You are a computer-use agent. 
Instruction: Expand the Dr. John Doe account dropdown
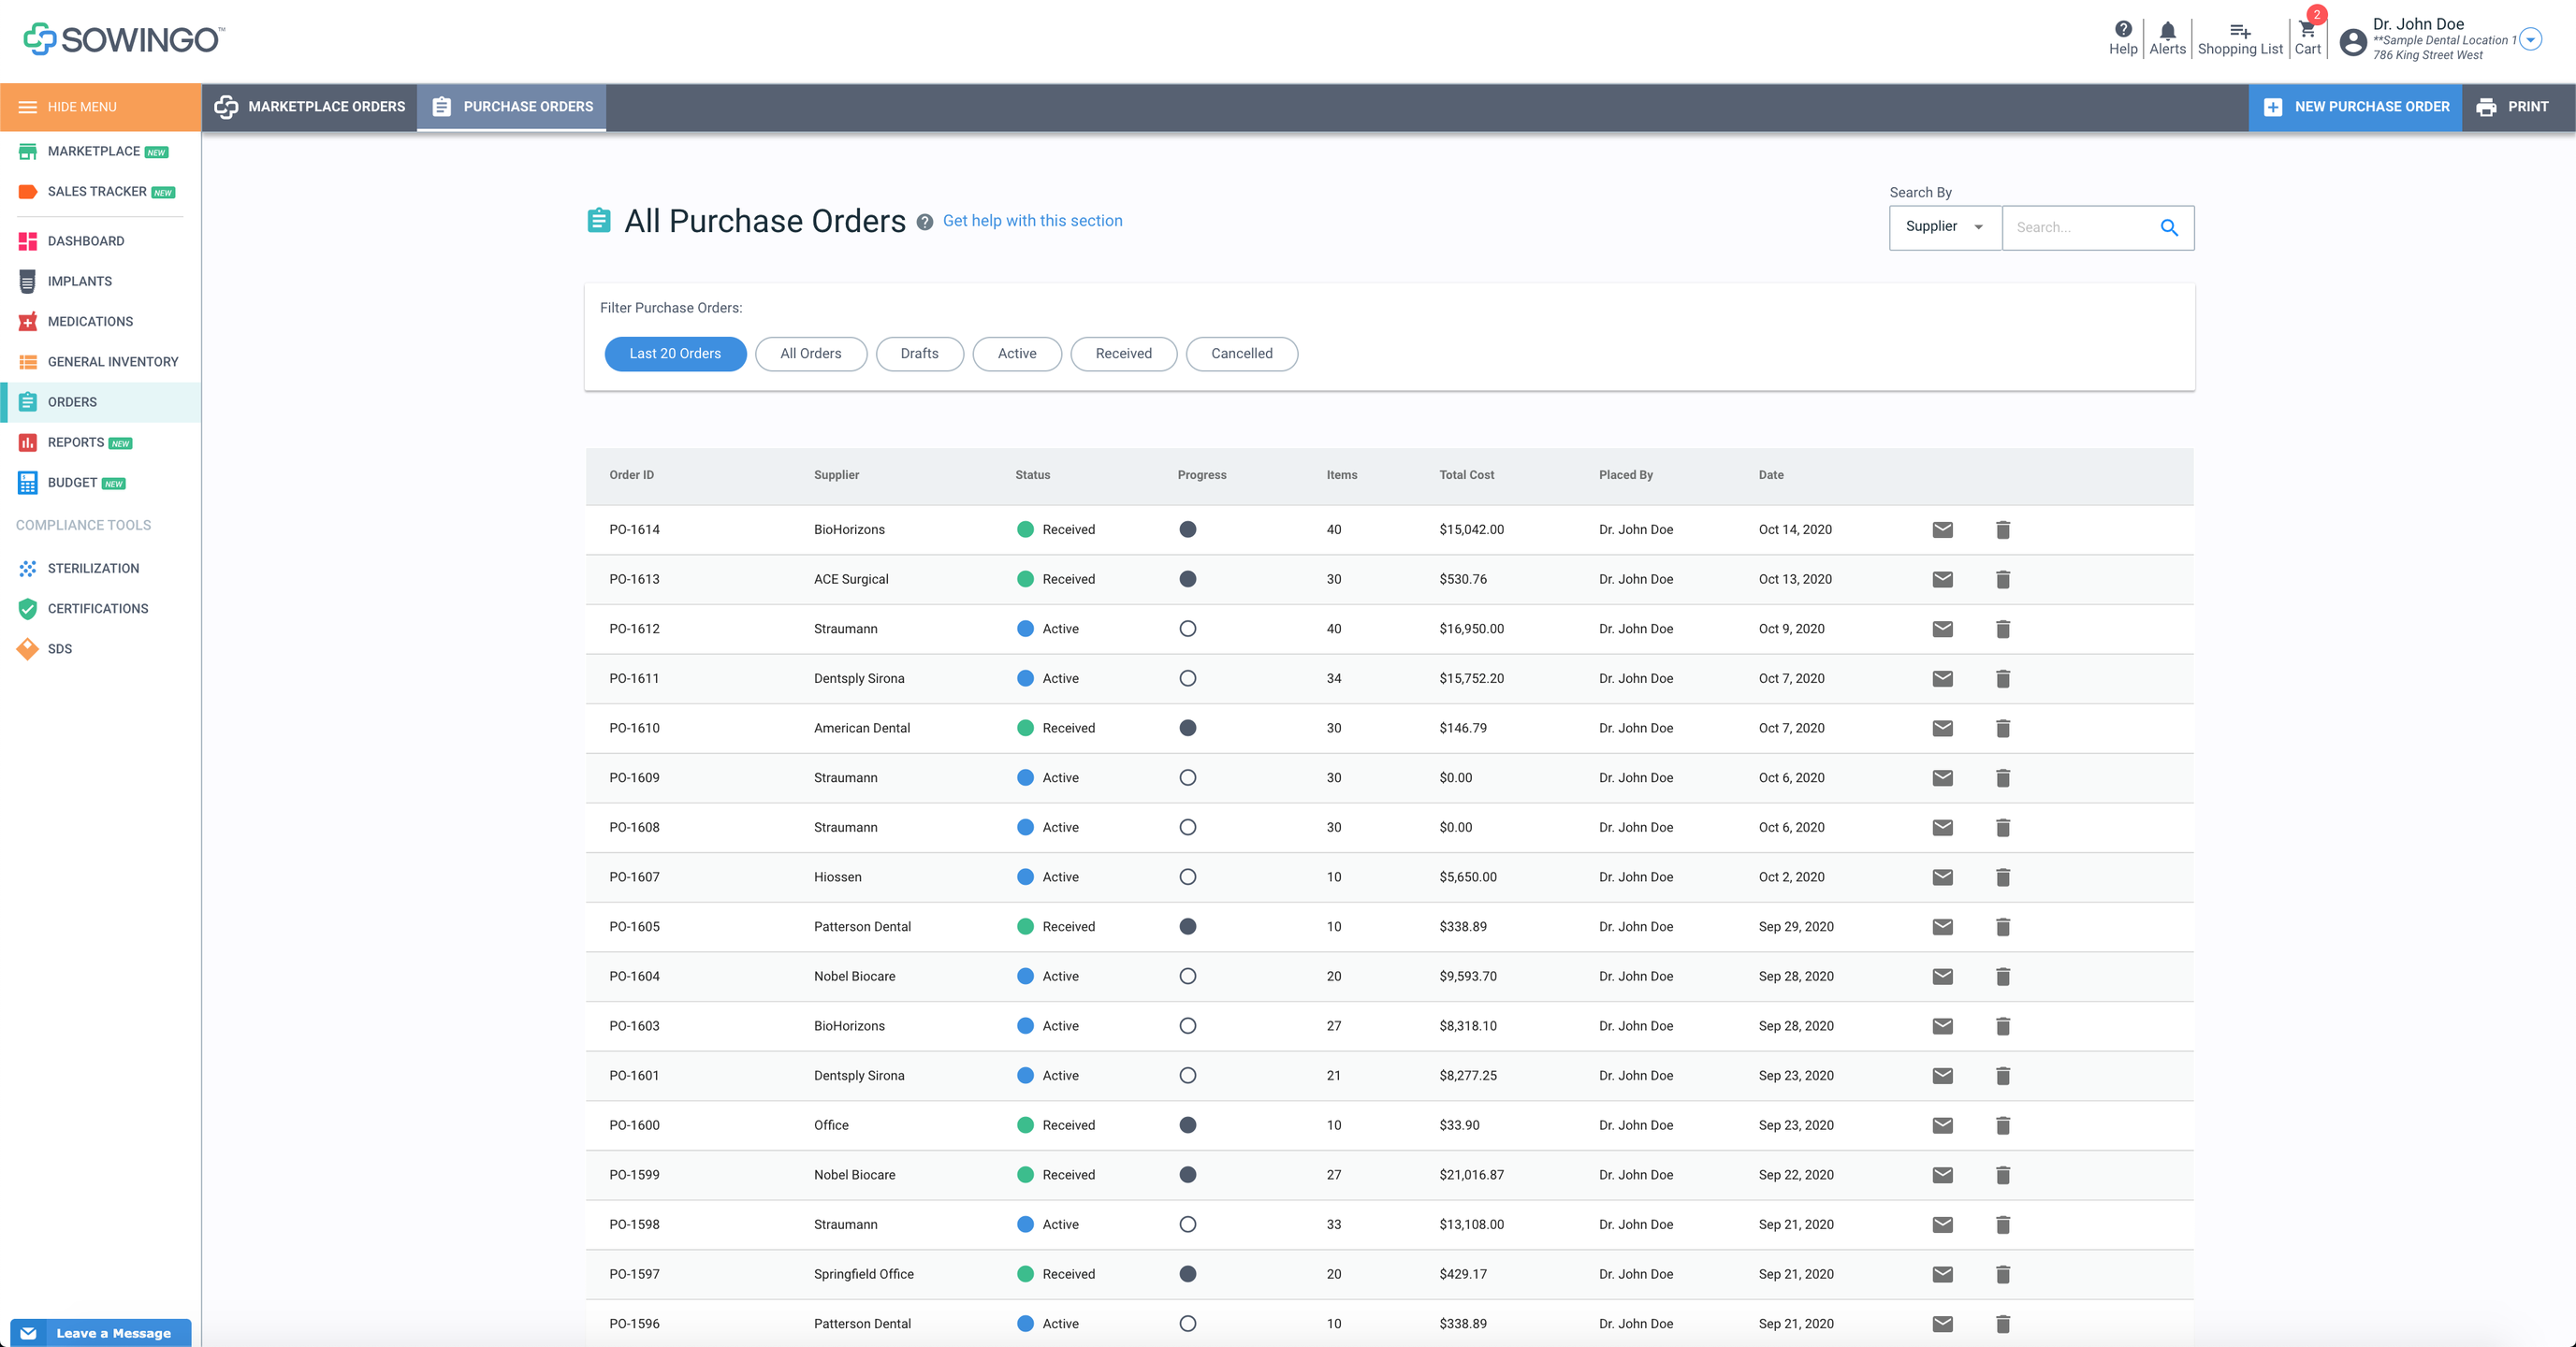[x=2530, y=40]
